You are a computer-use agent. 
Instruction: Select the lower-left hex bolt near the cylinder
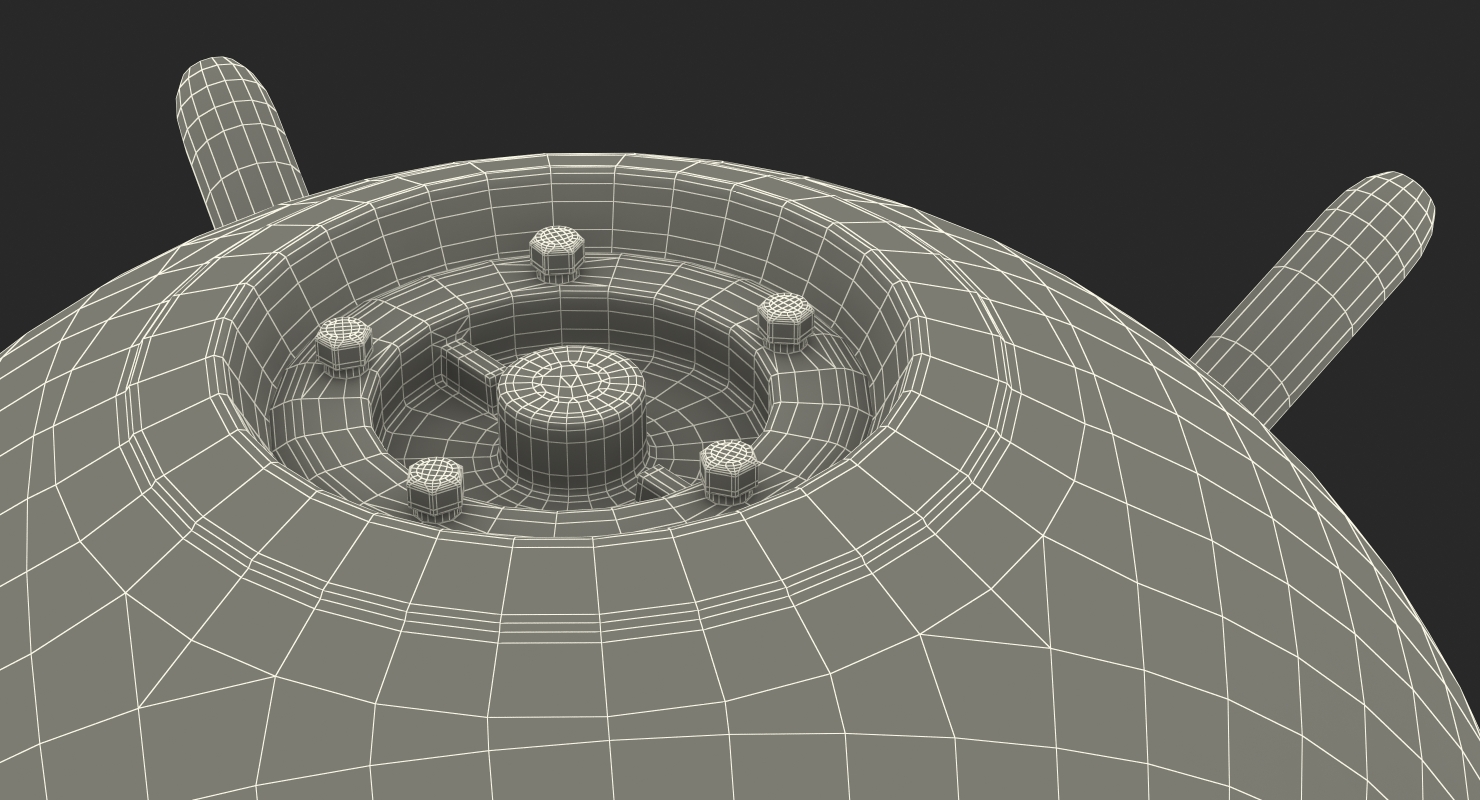435,489
